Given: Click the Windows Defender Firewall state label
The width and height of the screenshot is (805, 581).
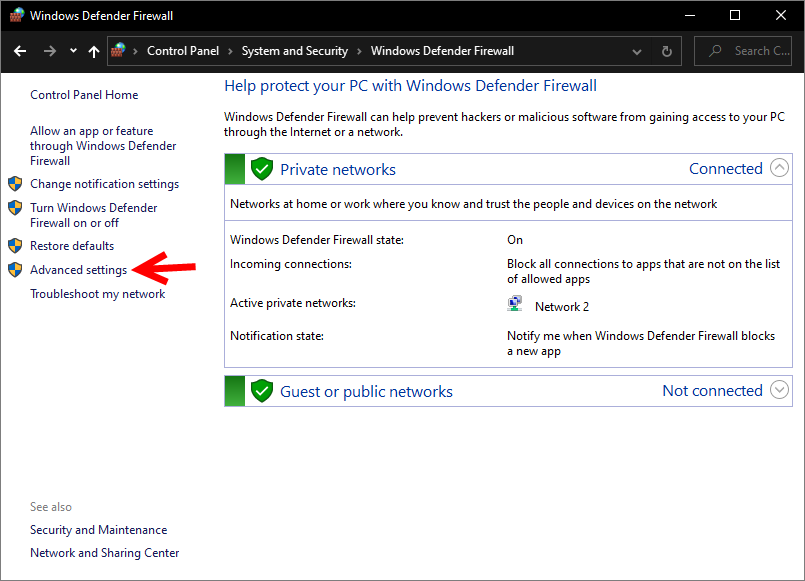Looking at the screenshot, I should point(317,240).
